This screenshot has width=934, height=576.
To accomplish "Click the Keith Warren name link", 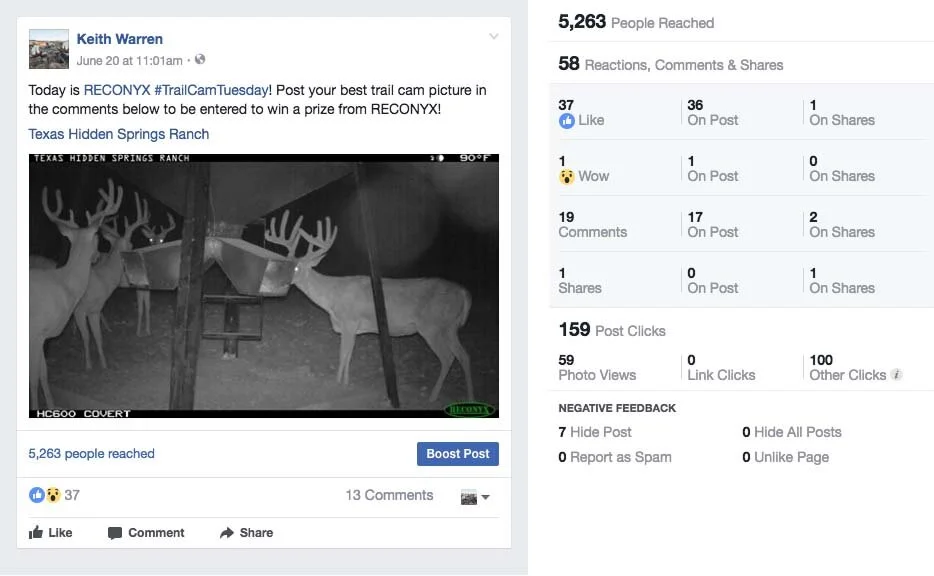I will tap(120, 39).
